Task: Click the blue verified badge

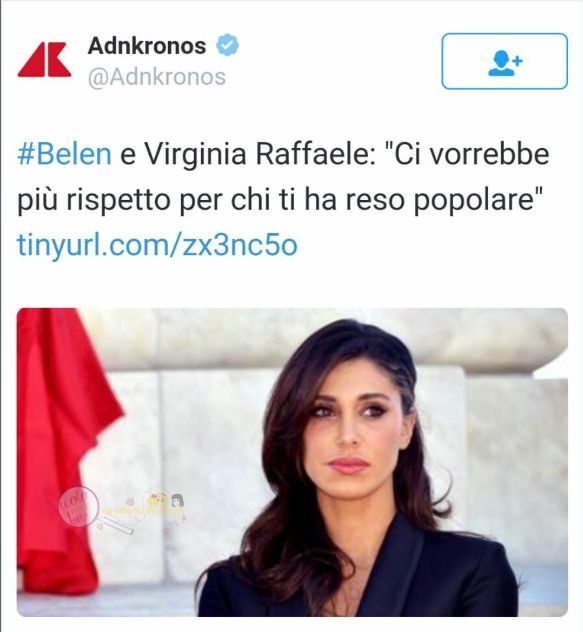Action: point(228,45)
